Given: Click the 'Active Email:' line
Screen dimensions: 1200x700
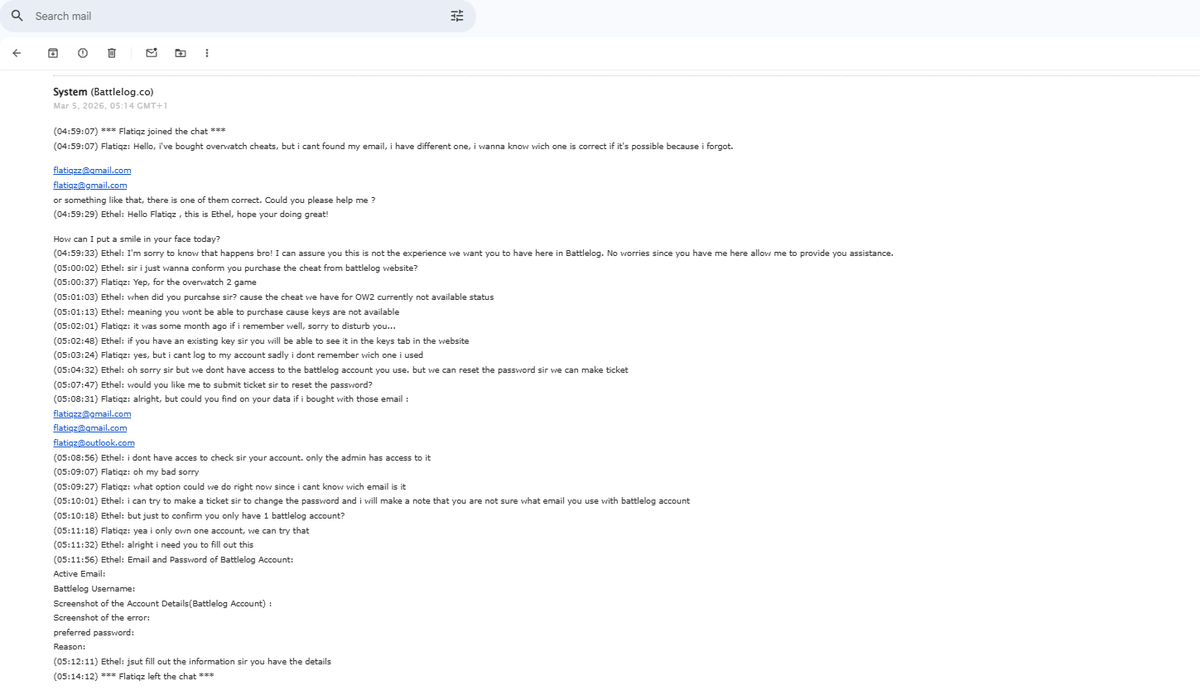Looking at the screenshot, I should [79, 574].
